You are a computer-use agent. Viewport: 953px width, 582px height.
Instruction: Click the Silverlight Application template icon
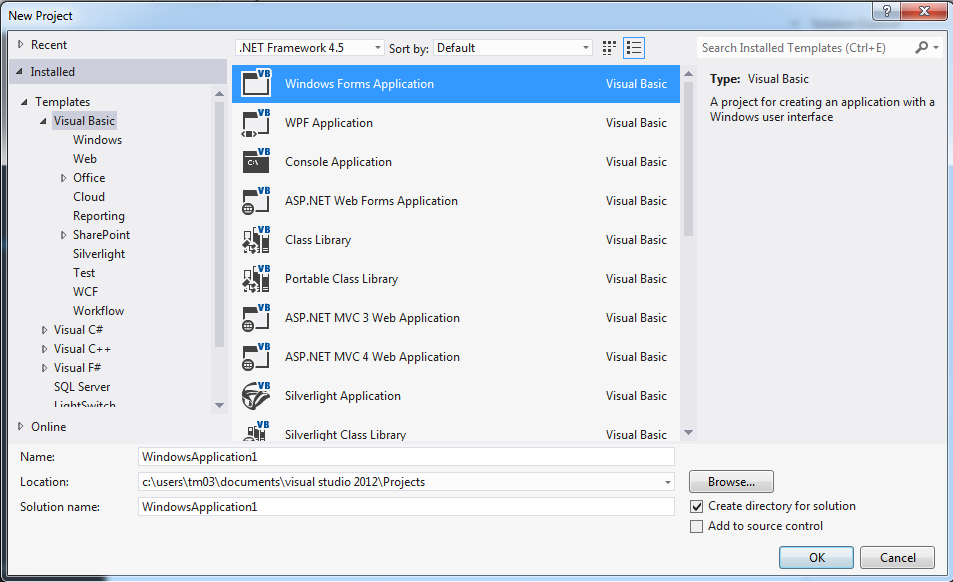(x=256, y=395)
